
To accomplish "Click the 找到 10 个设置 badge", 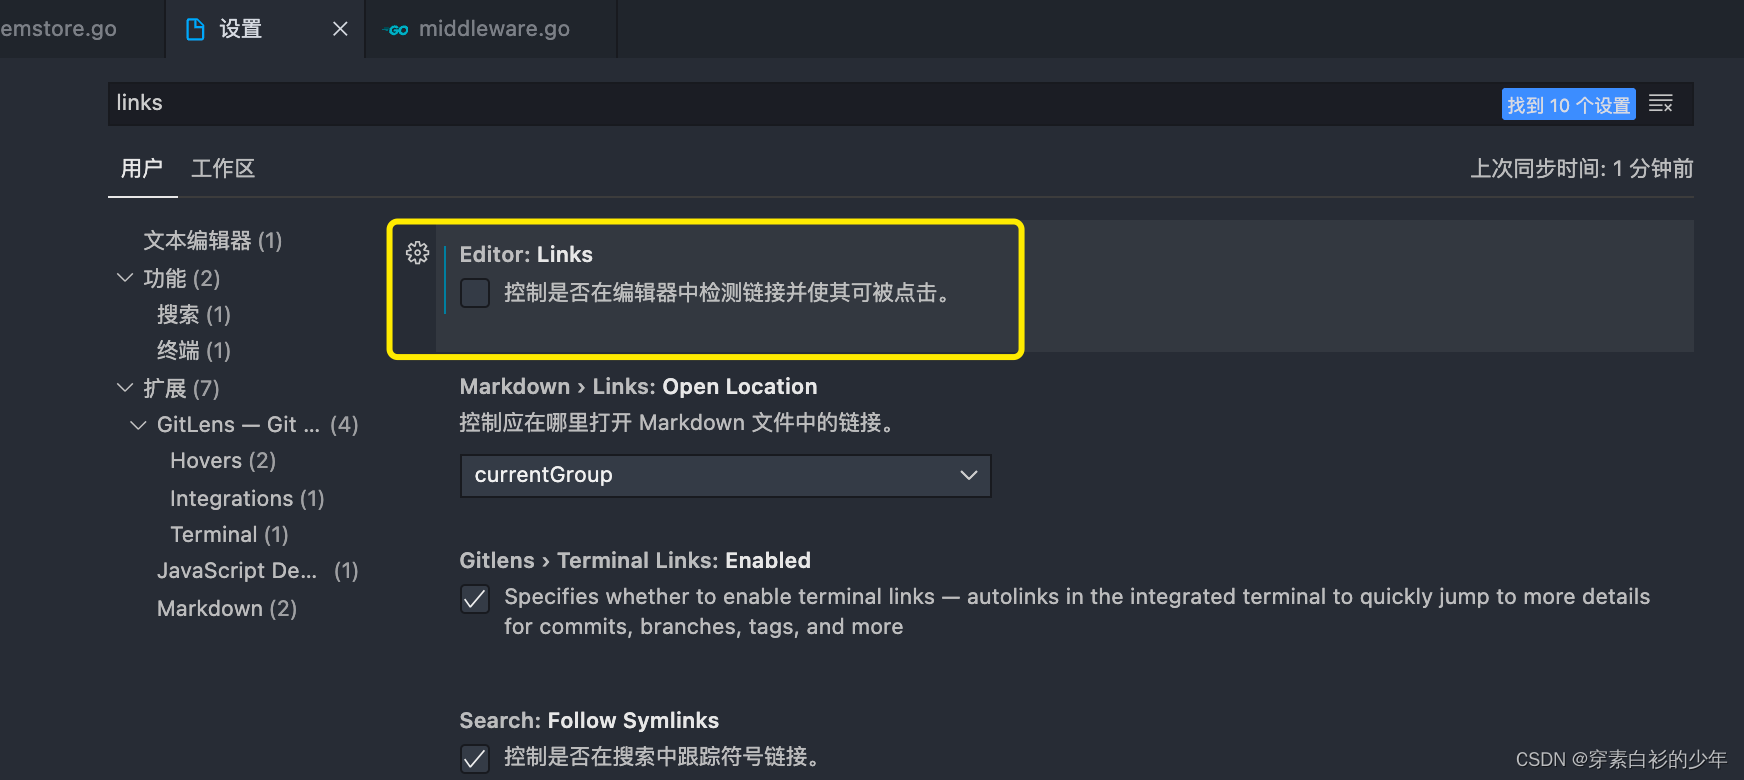I will point(1568,104).
